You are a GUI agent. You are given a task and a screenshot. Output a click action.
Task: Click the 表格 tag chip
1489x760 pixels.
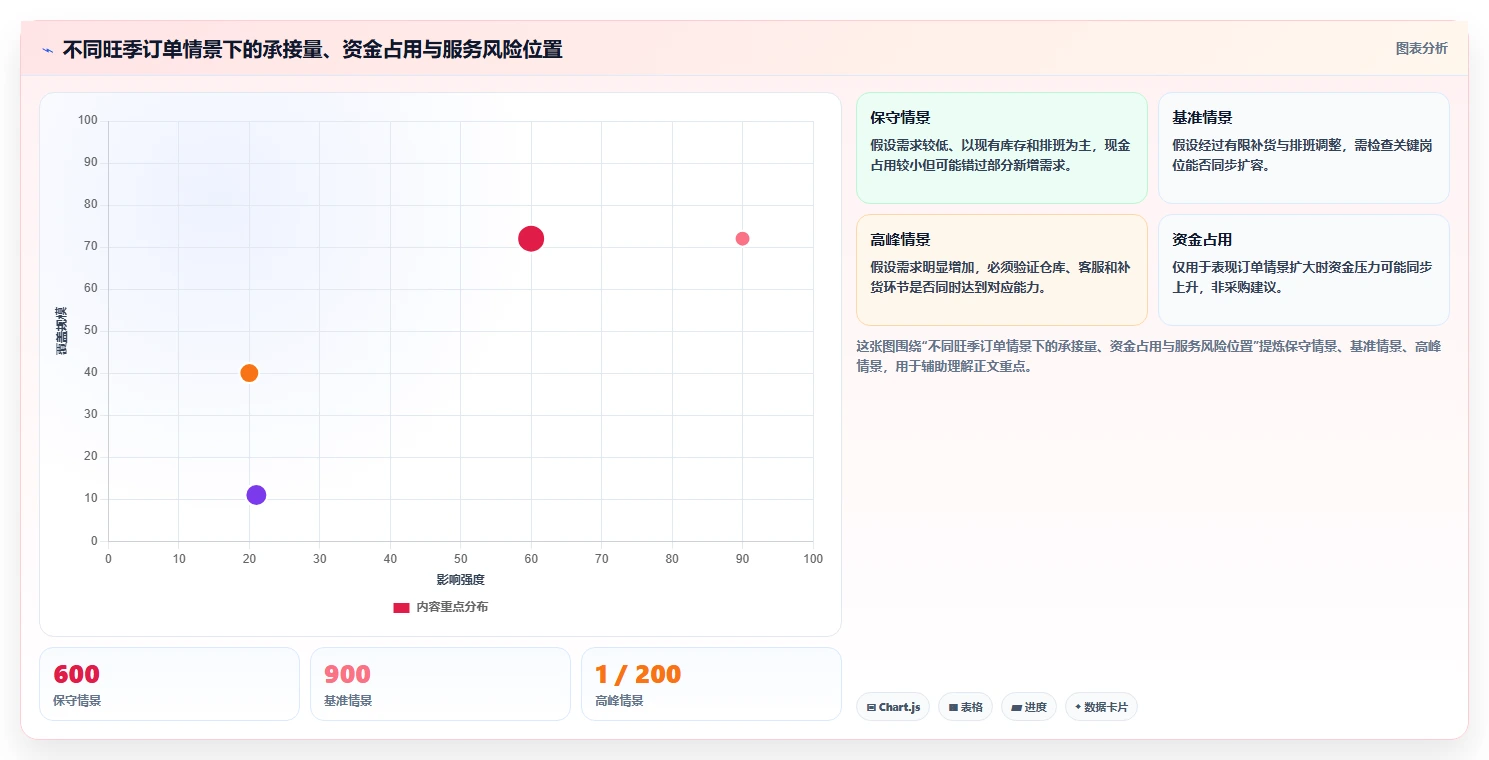pos(965,707)
